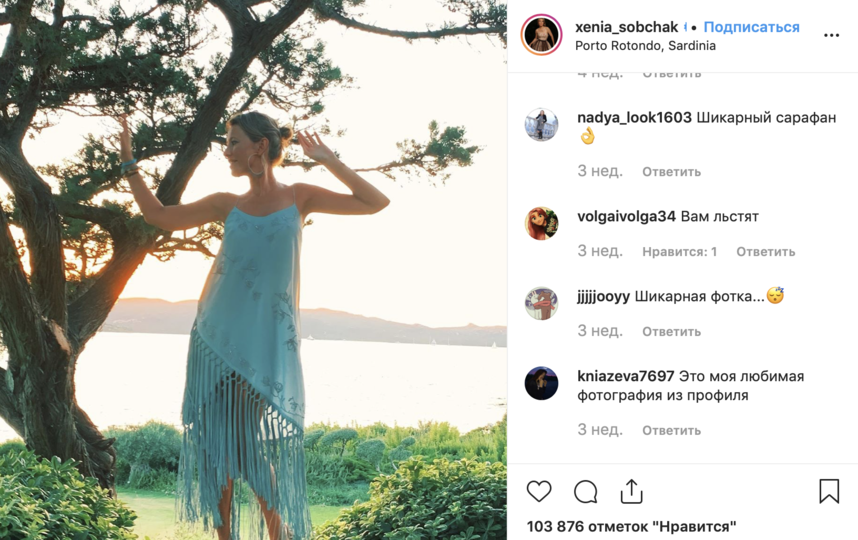Screen dimensions: 858x540
Task: Click the share arrow icon
Action: [631, 491]
